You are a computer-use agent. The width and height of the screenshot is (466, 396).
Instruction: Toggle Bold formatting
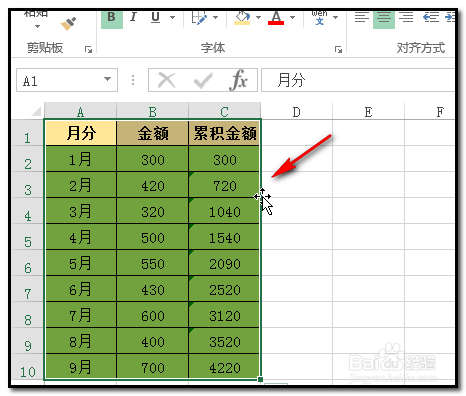[112, 18]
